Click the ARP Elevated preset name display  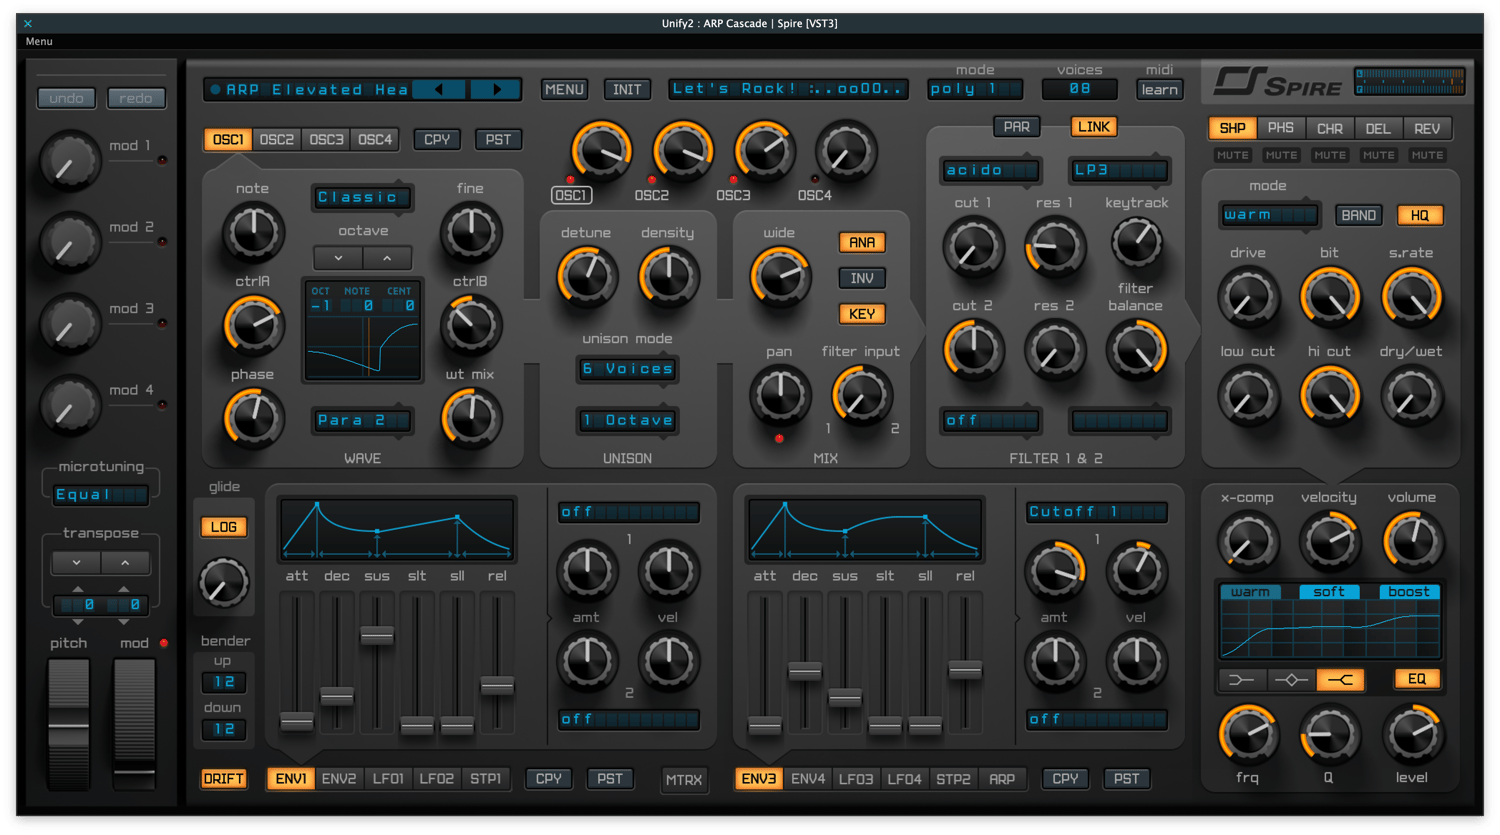(310, 89)
